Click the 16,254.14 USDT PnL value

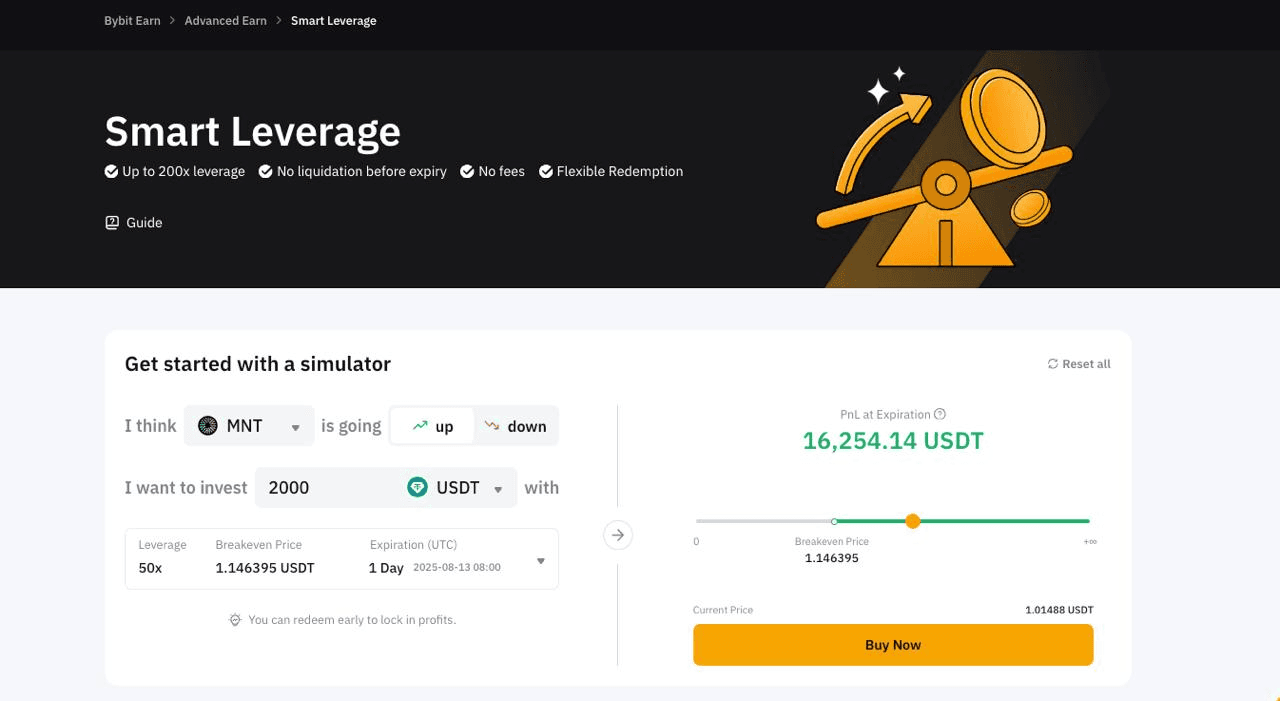(893, 441)
